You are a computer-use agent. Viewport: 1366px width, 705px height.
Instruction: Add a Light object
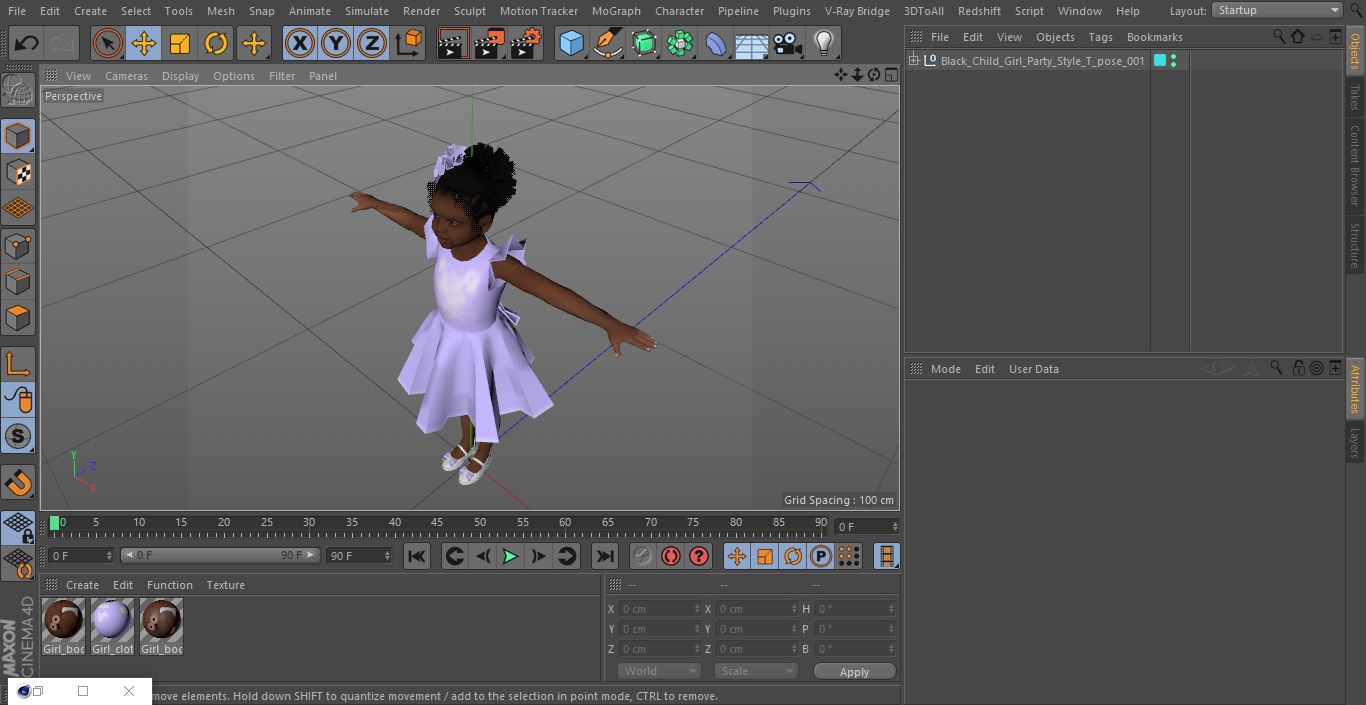click(824, 43)
